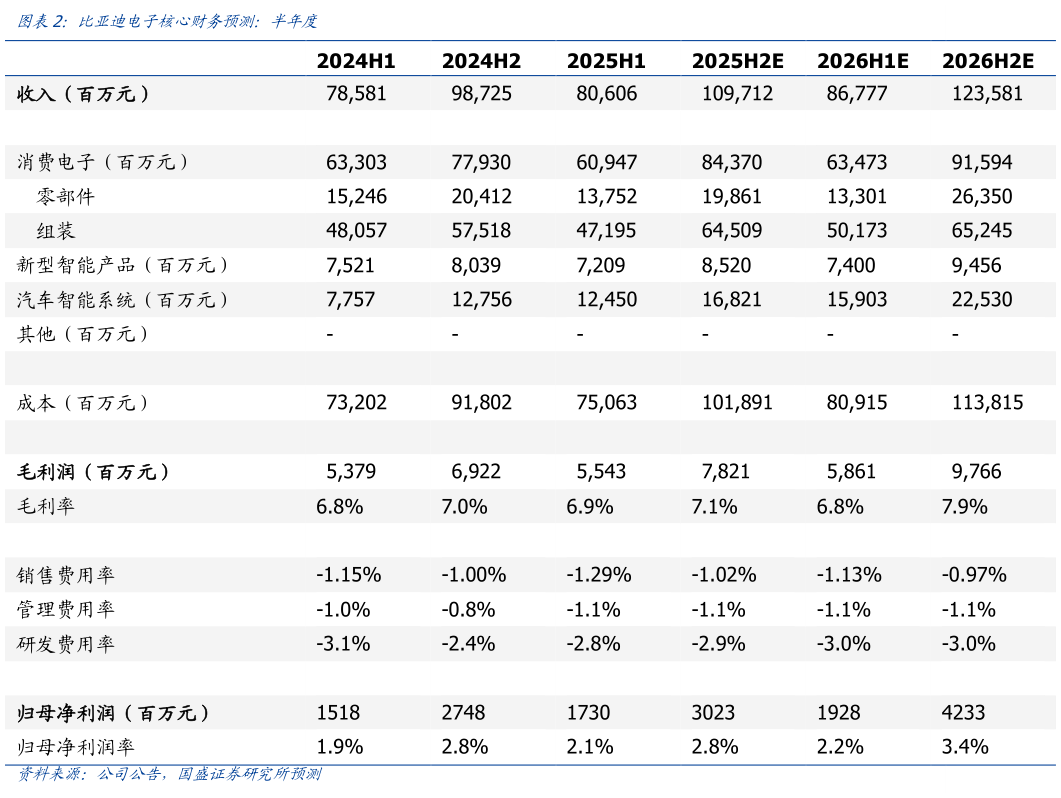Click the 2026H2E column header

point(987,61)
